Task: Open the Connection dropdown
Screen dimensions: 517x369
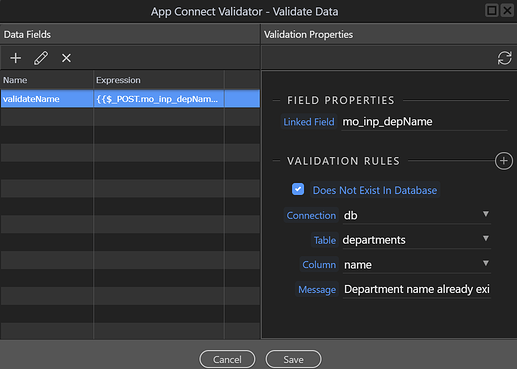Action: coord(416,215)
